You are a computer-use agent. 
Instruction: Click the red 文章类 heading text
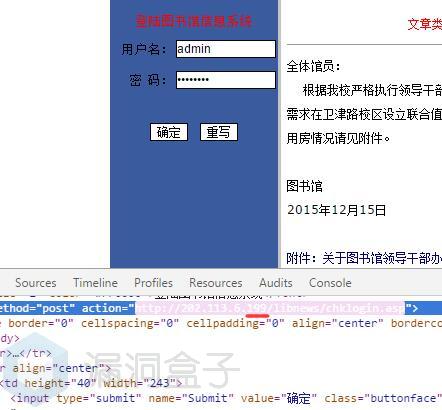[x=425, y=24]
